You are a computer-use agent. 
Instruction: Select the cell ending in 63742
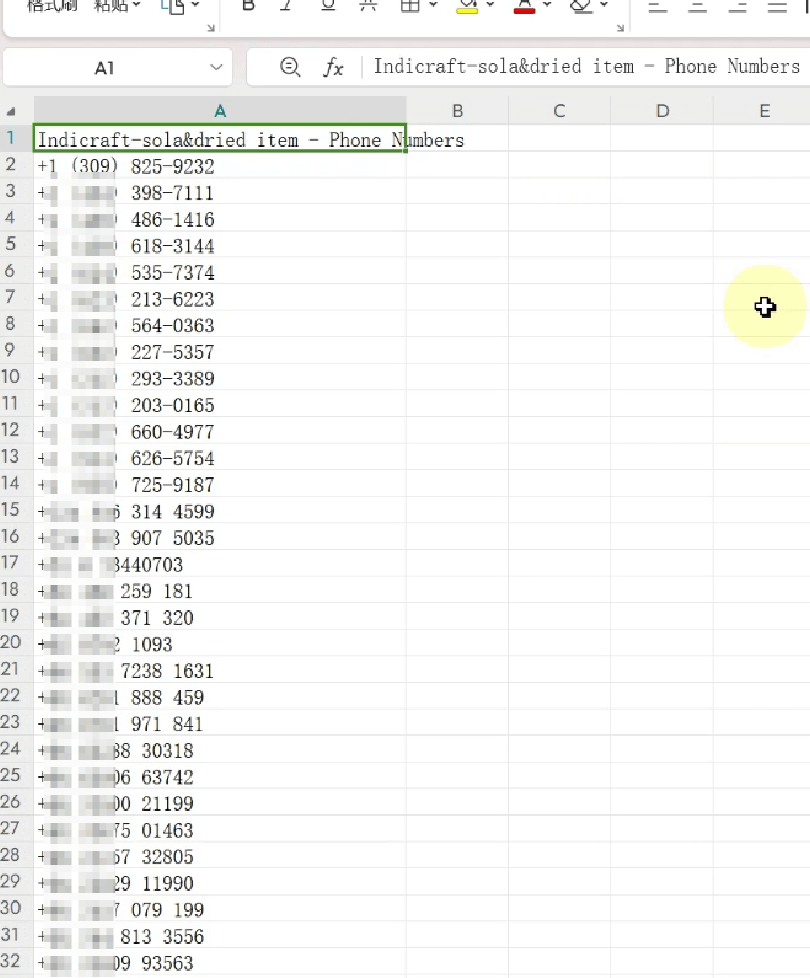pyautogui.click(x=219, y=777)
